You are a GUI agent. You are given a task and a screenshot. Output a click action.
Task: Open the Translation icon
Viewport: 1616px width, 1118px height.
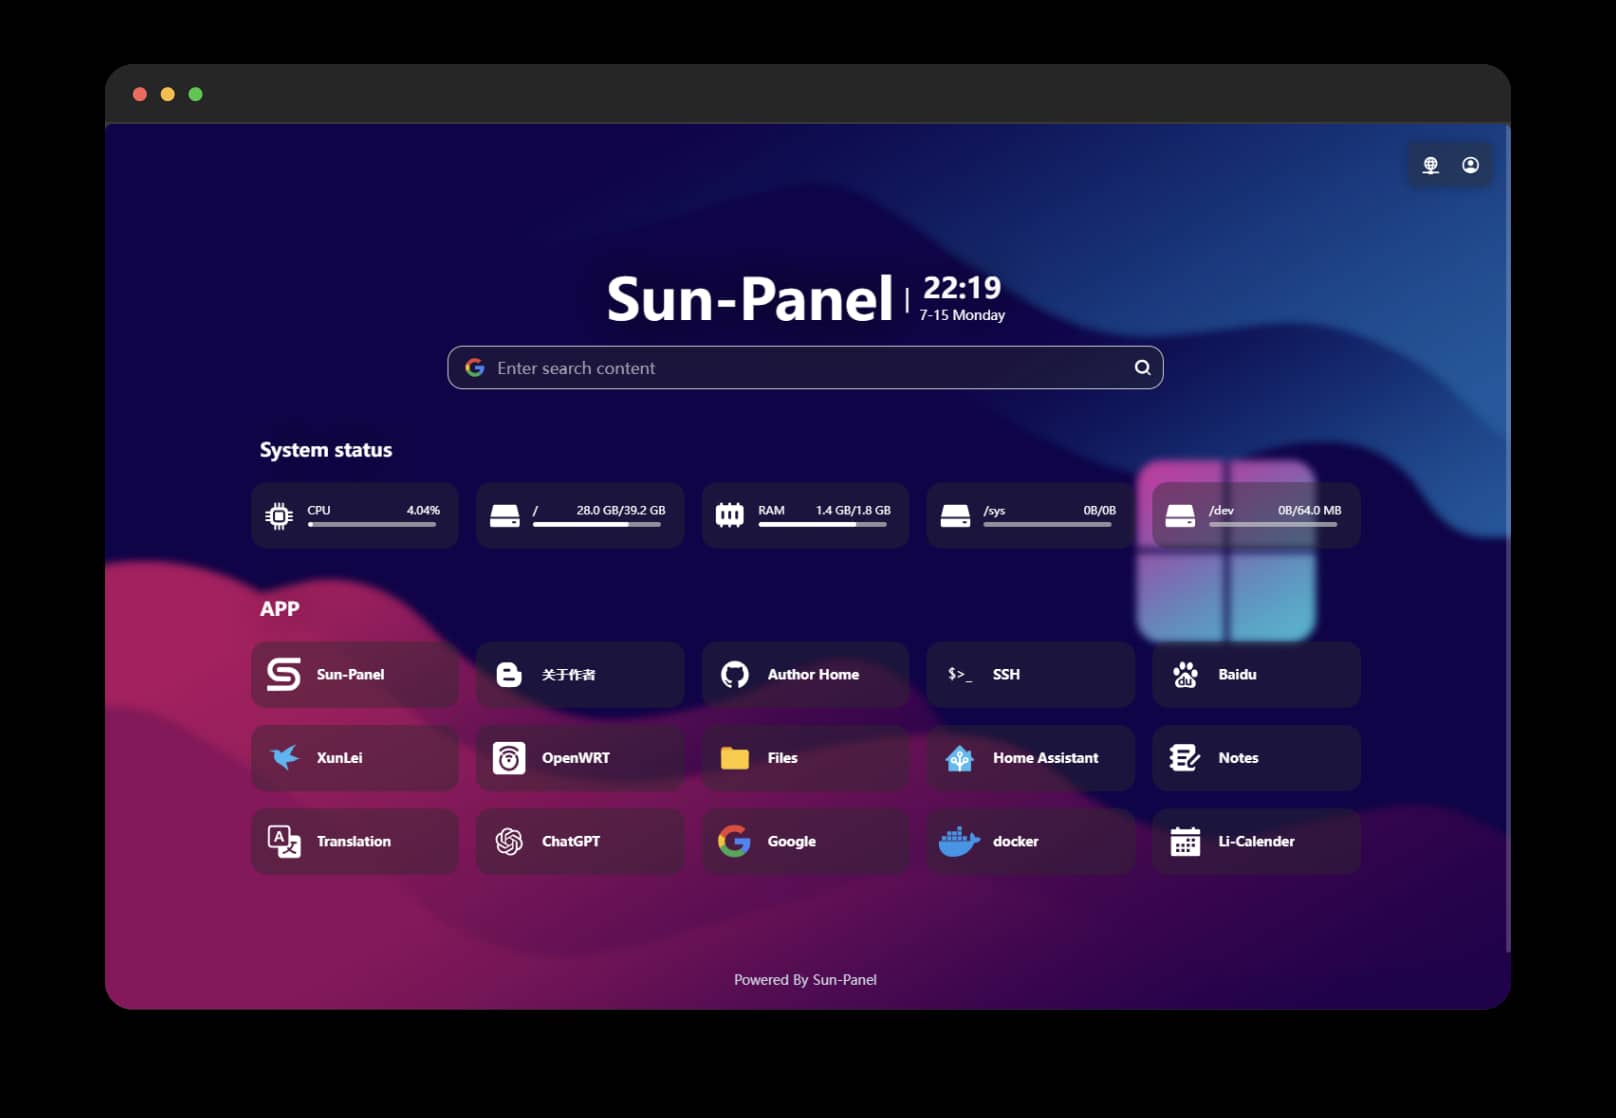pyautogui.click(x=284, y=841)
